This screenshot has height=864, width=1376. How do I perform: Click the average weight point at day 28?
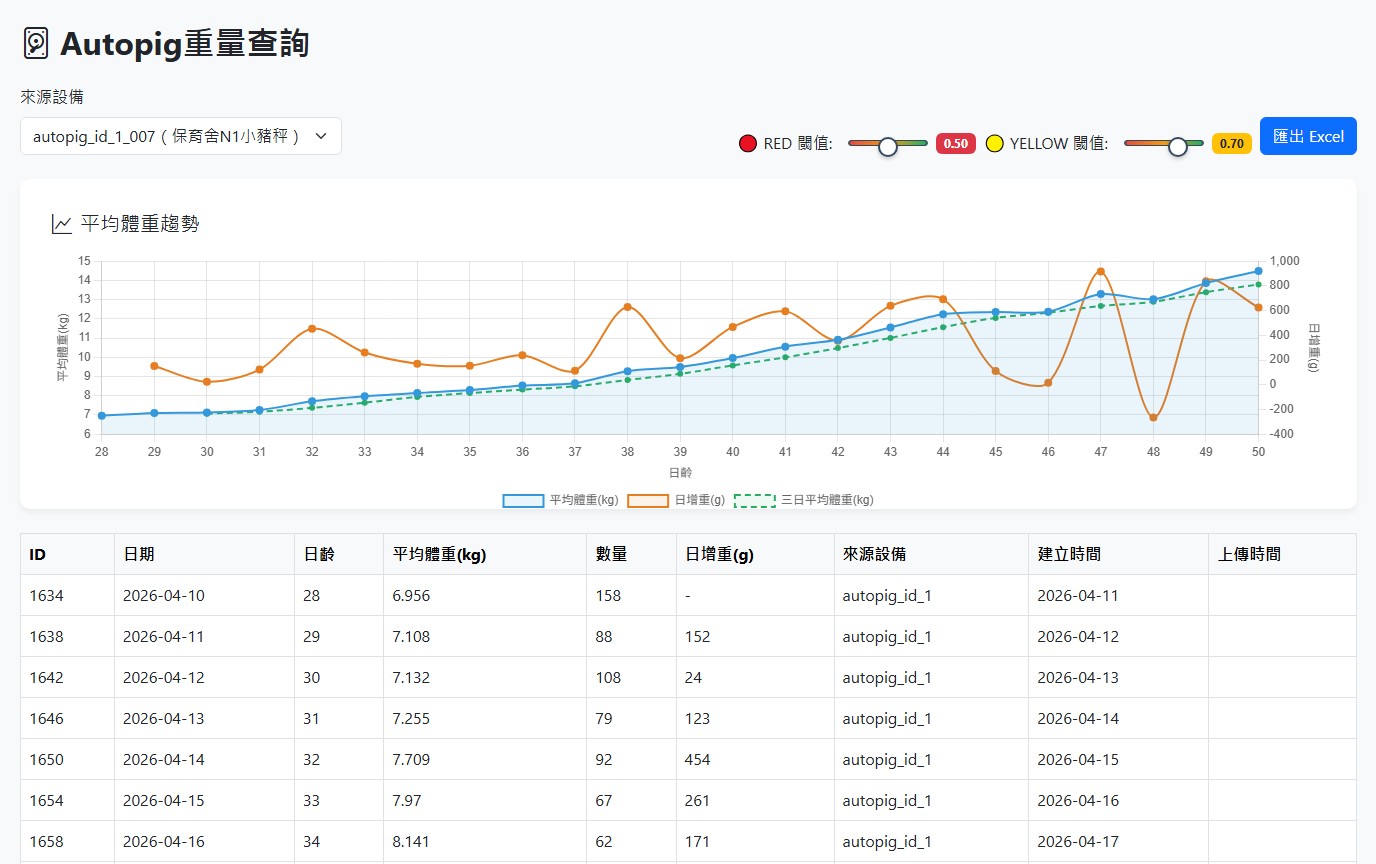pos(101,416)
